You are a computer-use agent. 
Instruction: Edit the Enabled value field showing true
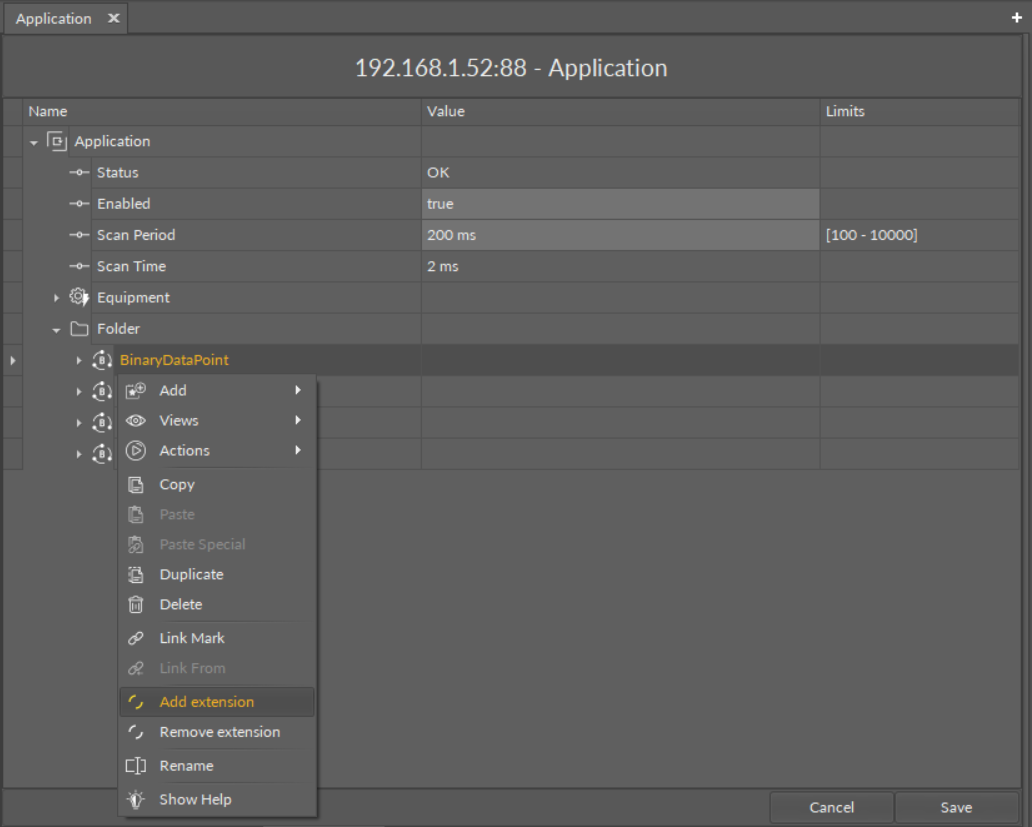(620, 204)
